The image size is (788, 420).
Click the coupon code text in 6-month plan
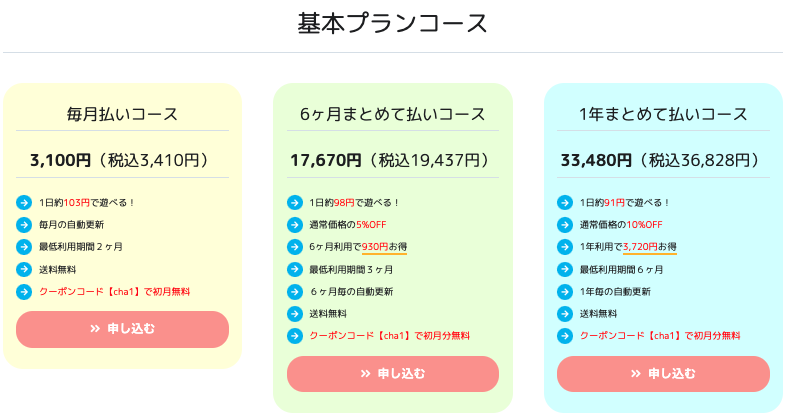[x=389, y=336]
